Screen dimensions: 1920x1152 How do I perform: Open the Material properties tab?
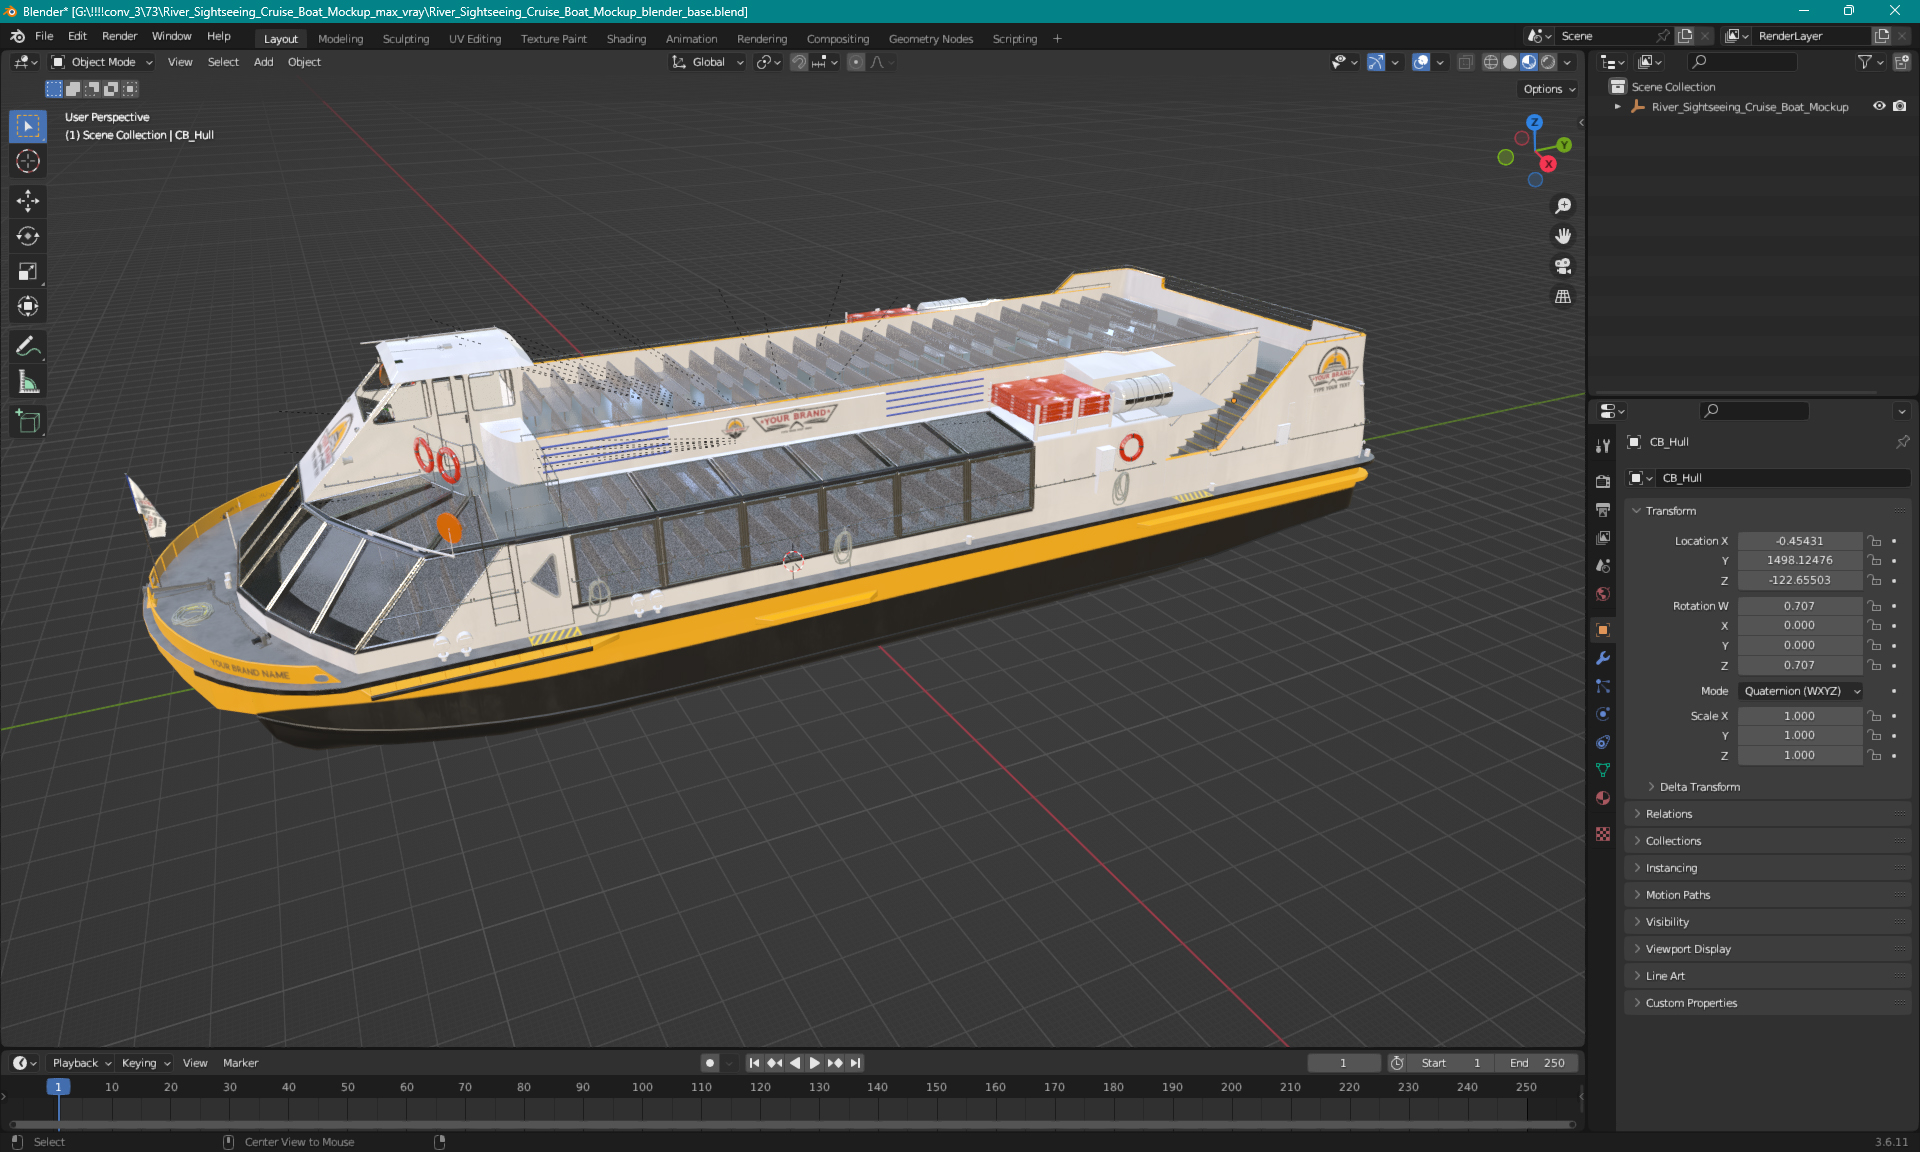point(1603,798)
